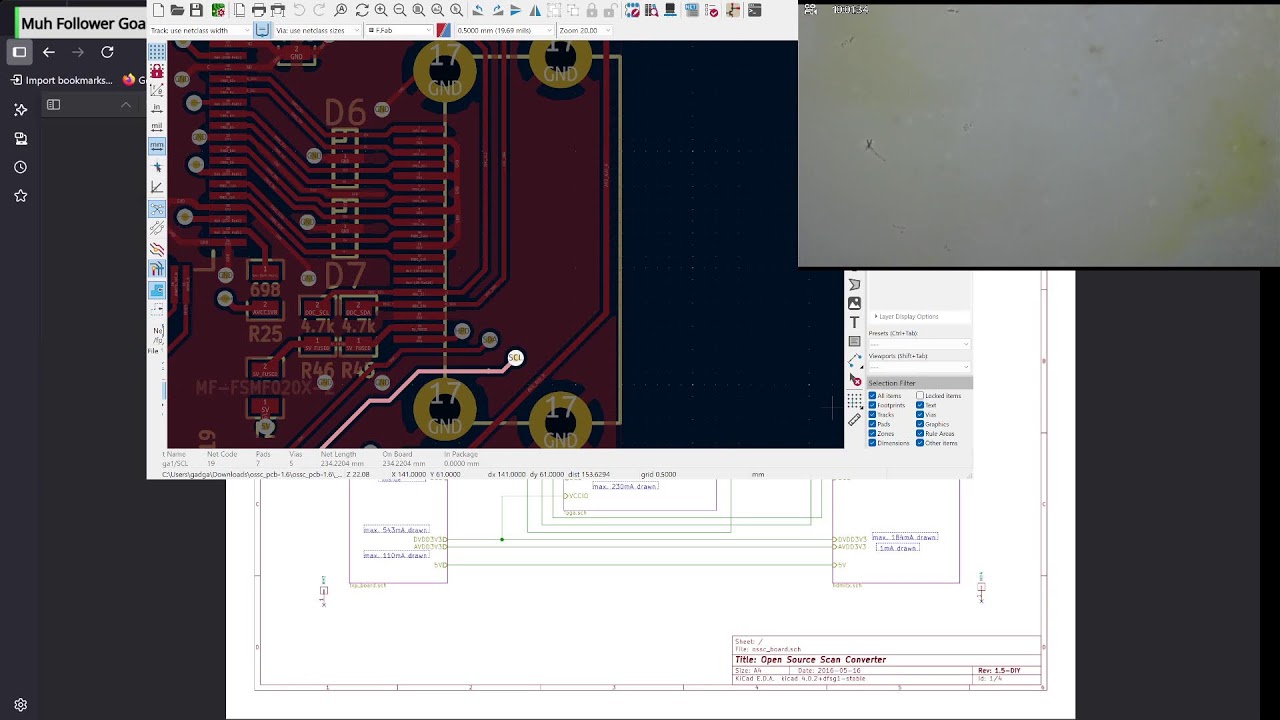The width and height of the screenshot is (1280, 720).
Task: Open Track width dropdown
Action: 201,30
